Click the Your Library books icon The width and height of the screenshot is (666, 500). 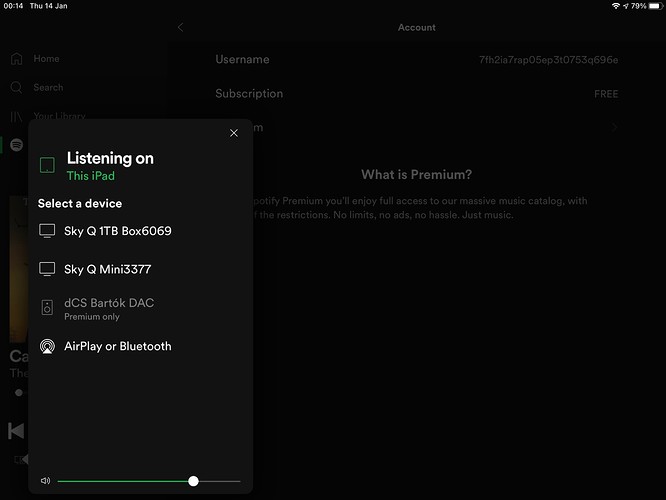click(17, 116)
